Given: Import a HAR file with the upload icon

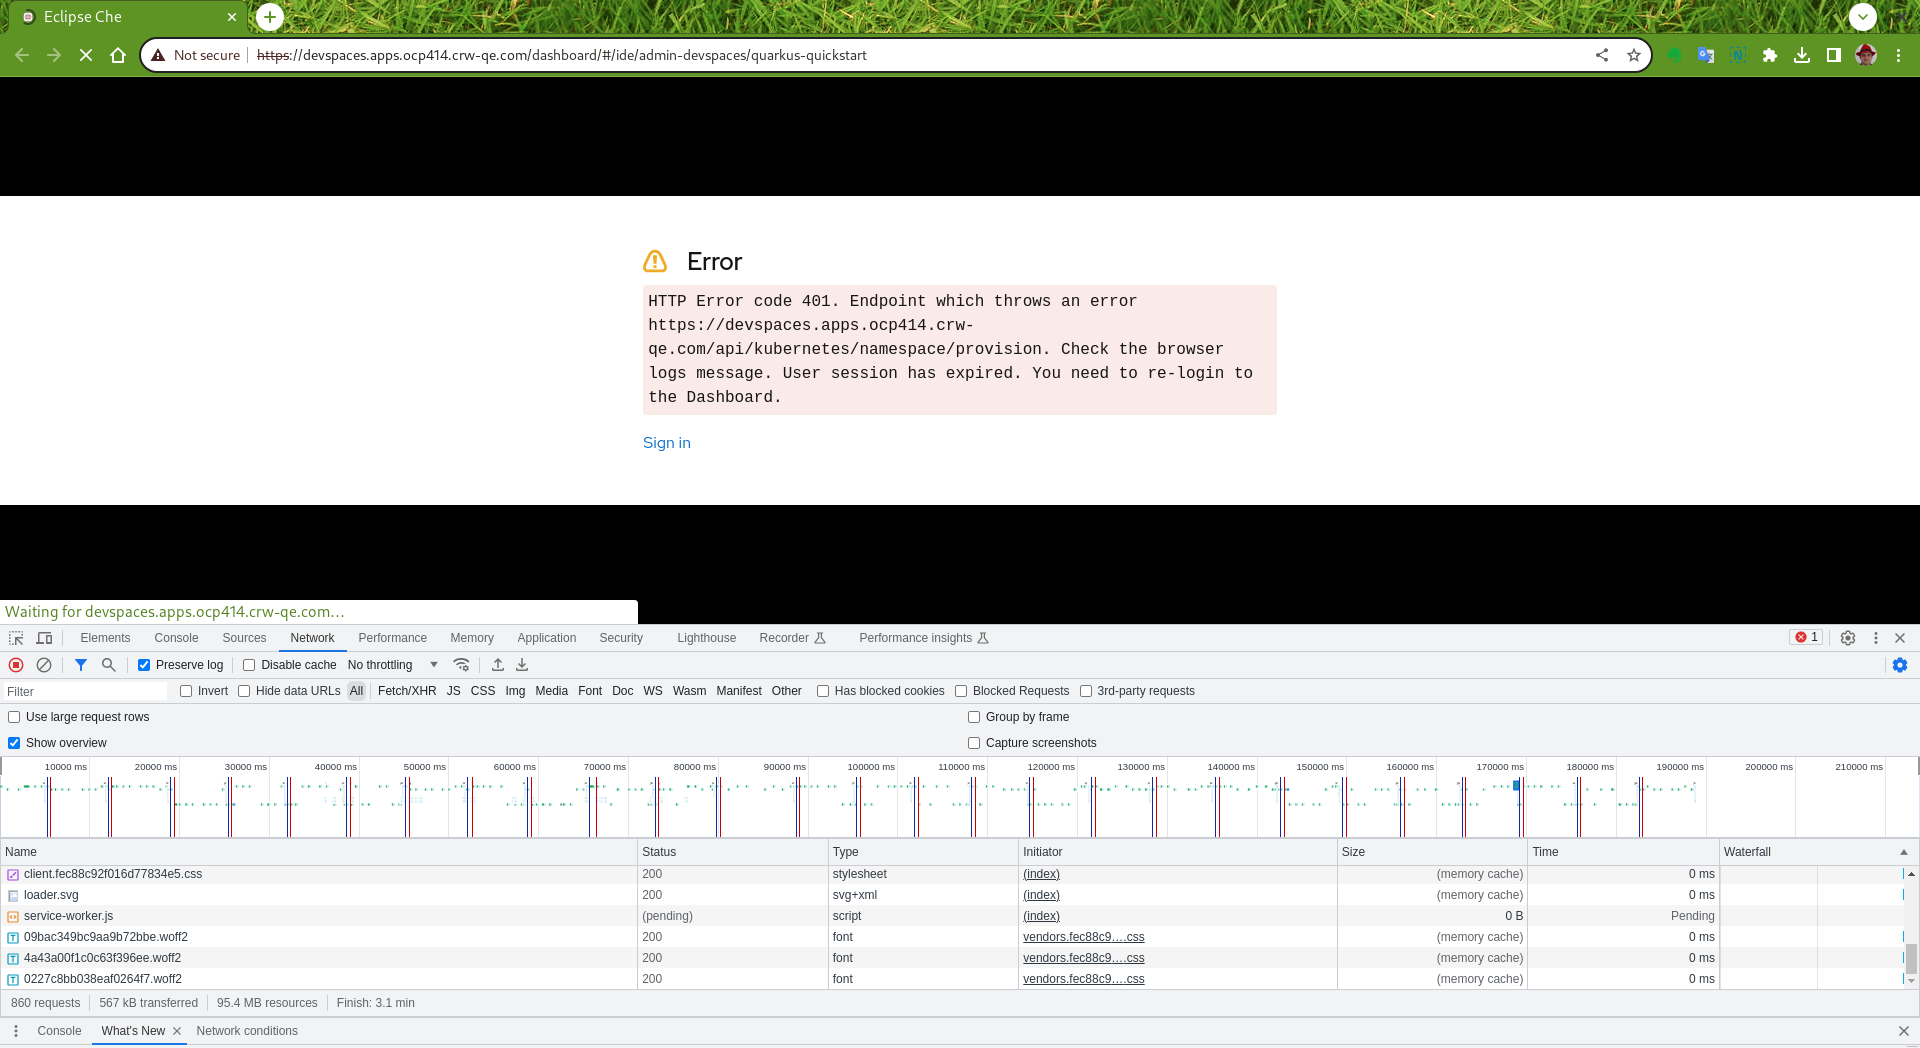Looking at the screenshot, I should 498,665.
